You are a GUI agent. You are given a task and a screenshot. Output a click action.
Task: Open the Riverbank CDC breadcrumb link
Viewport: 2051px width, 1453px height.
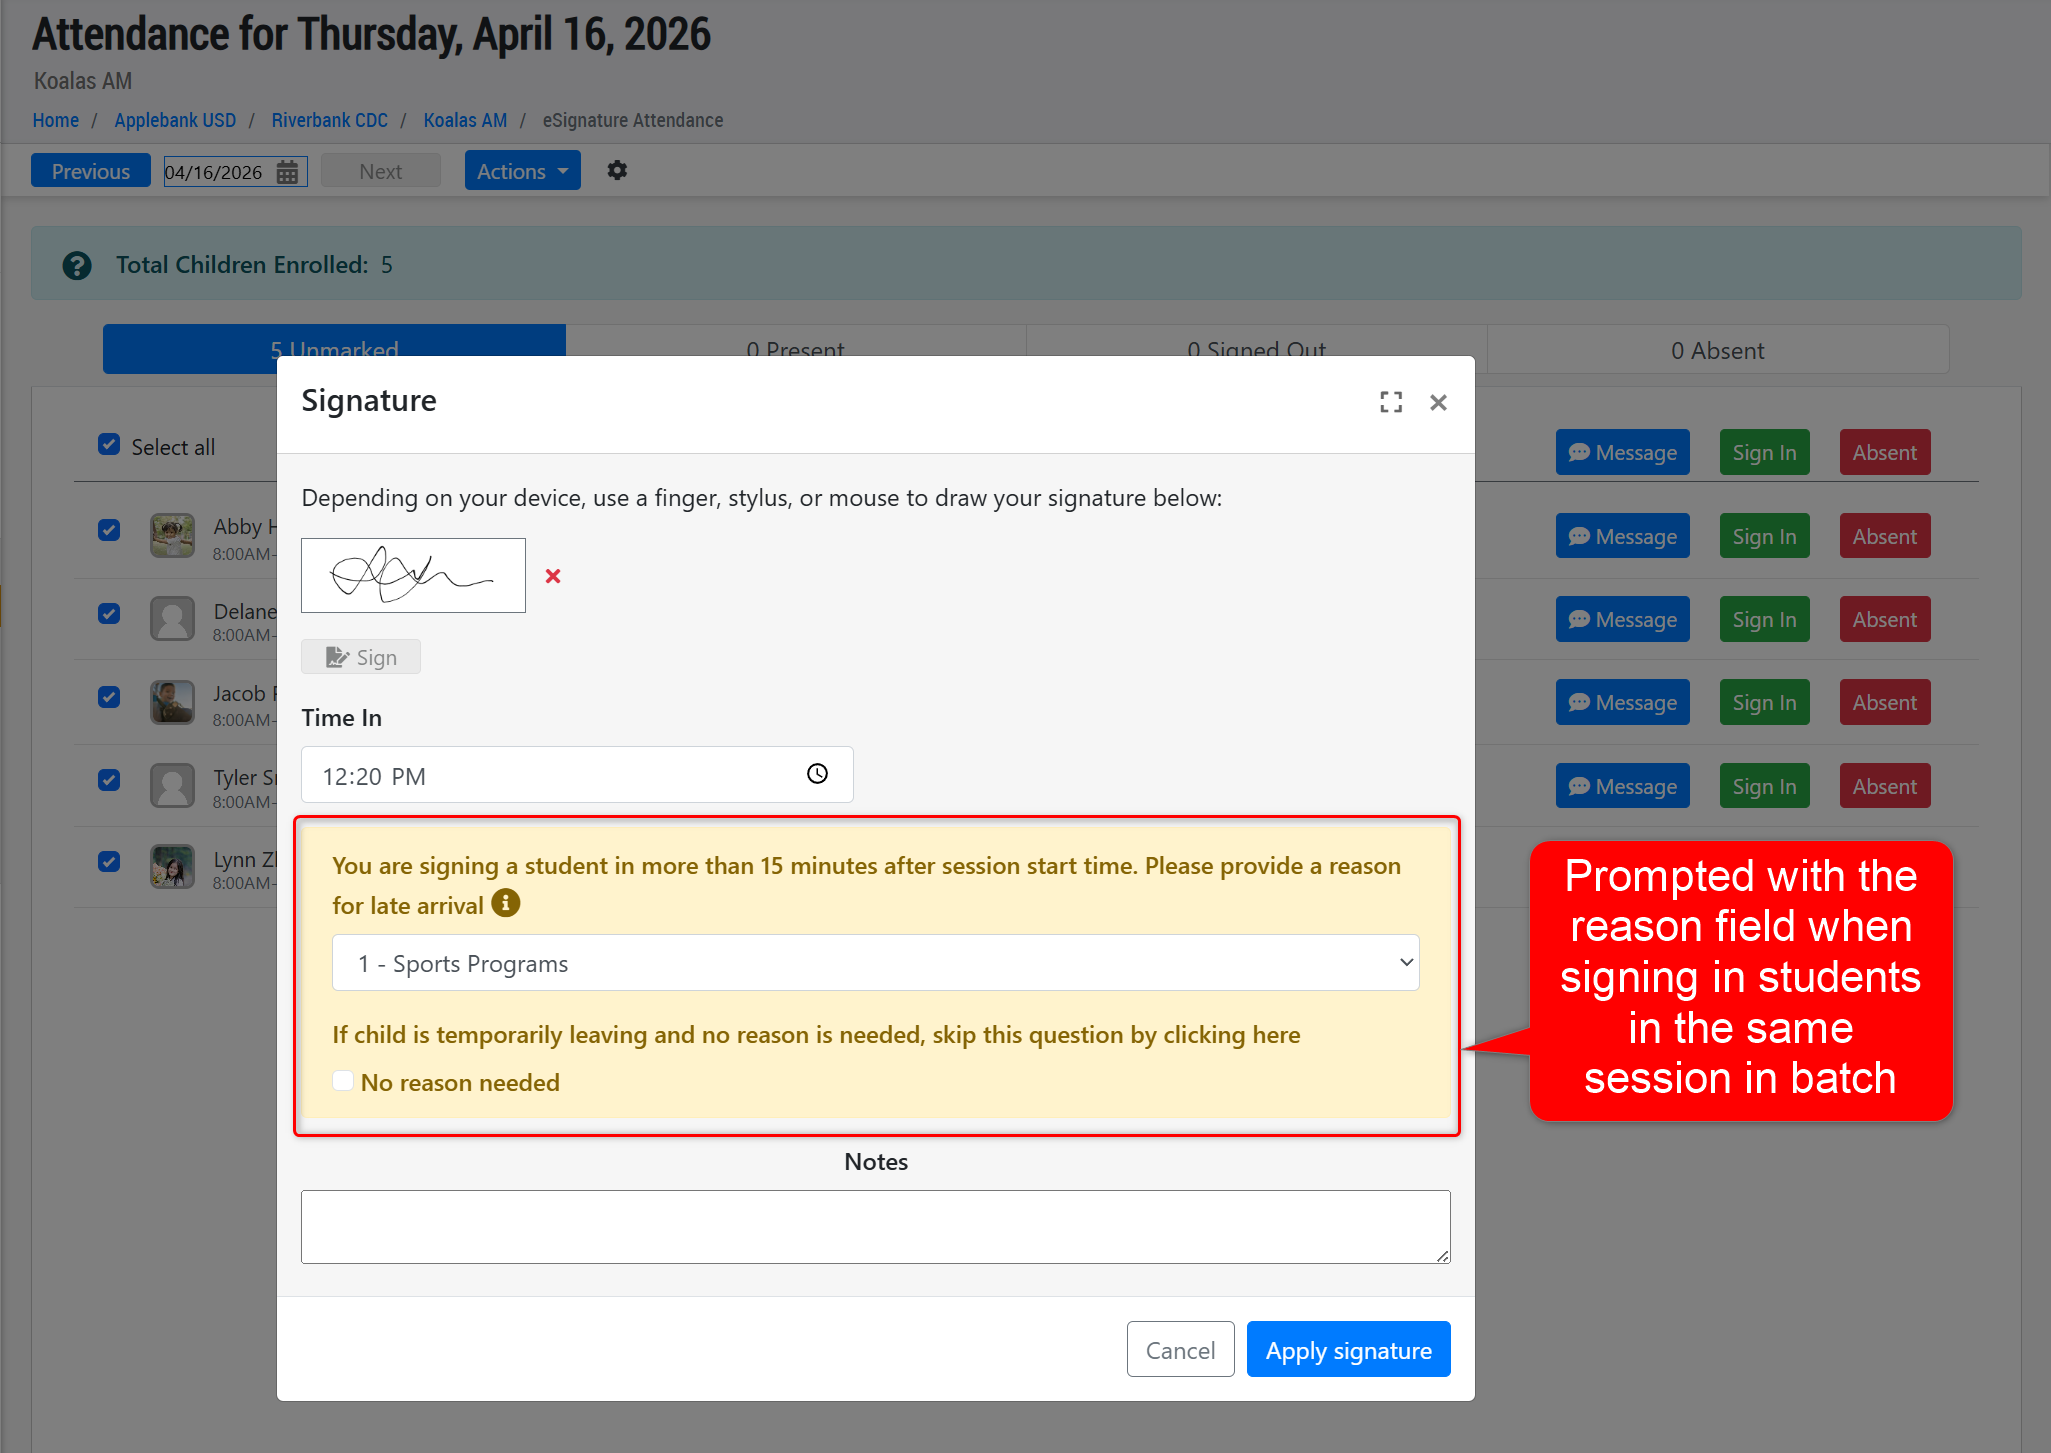[329, 120]
